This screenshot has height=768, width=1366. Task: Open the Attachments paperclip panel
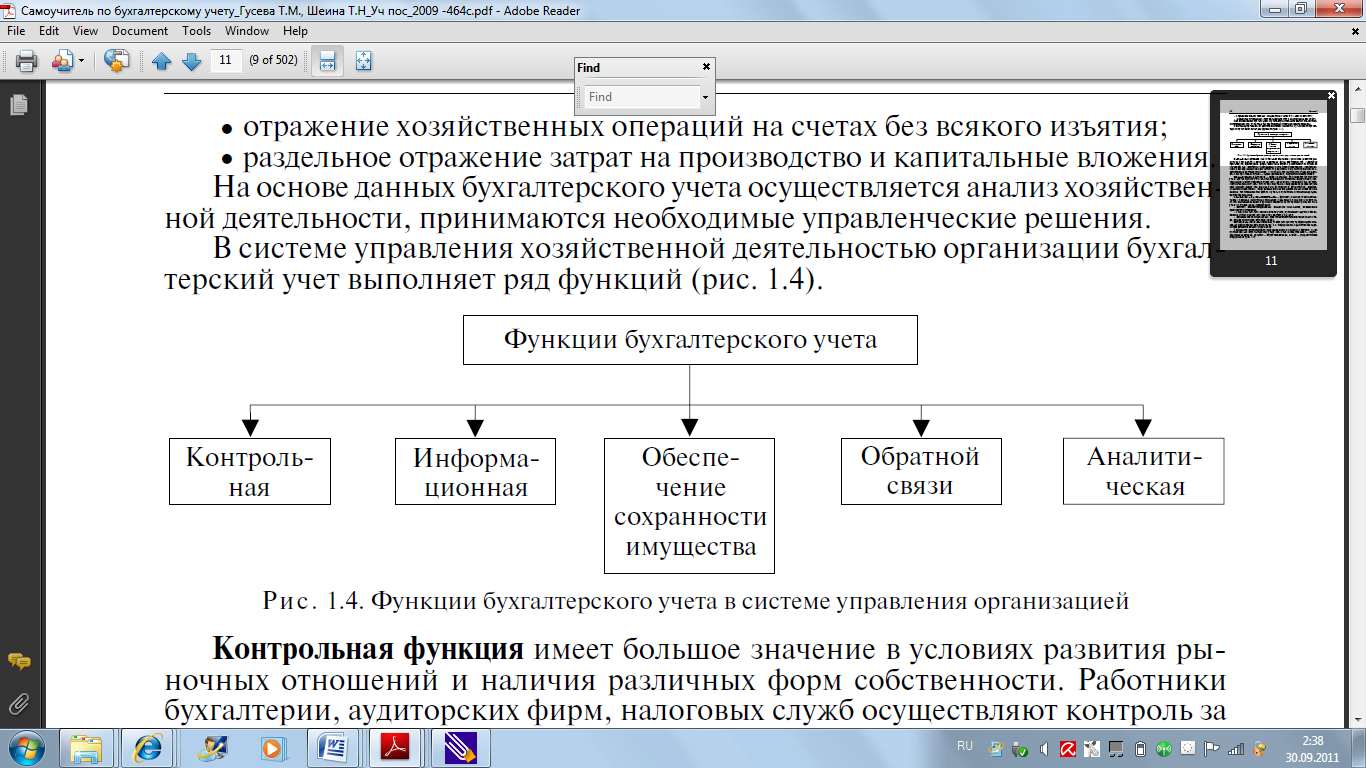[18, 702]
